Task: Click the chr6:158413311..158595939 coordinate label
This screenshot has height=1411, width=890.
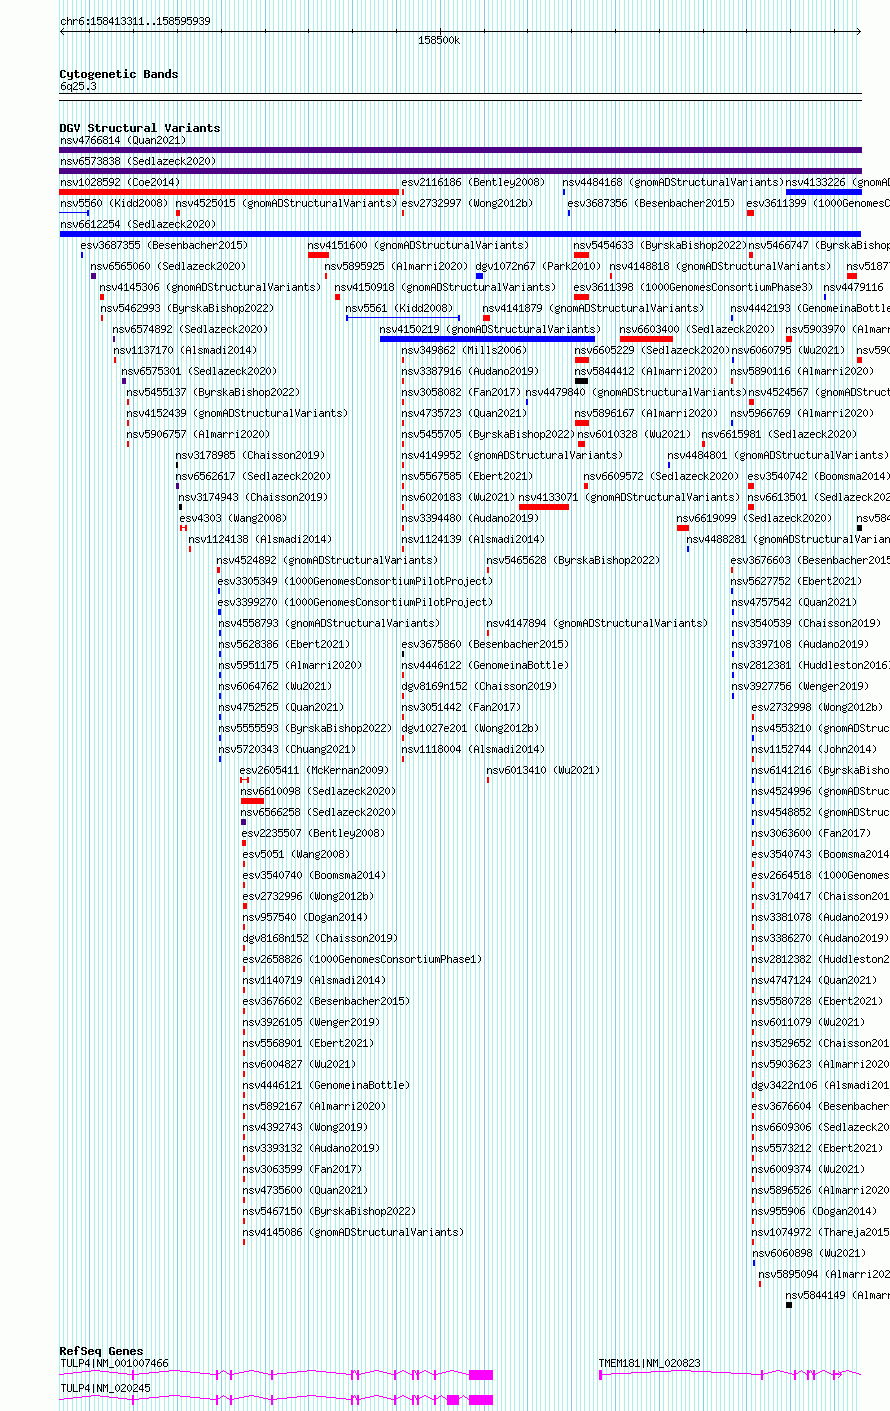Action: 135,21
